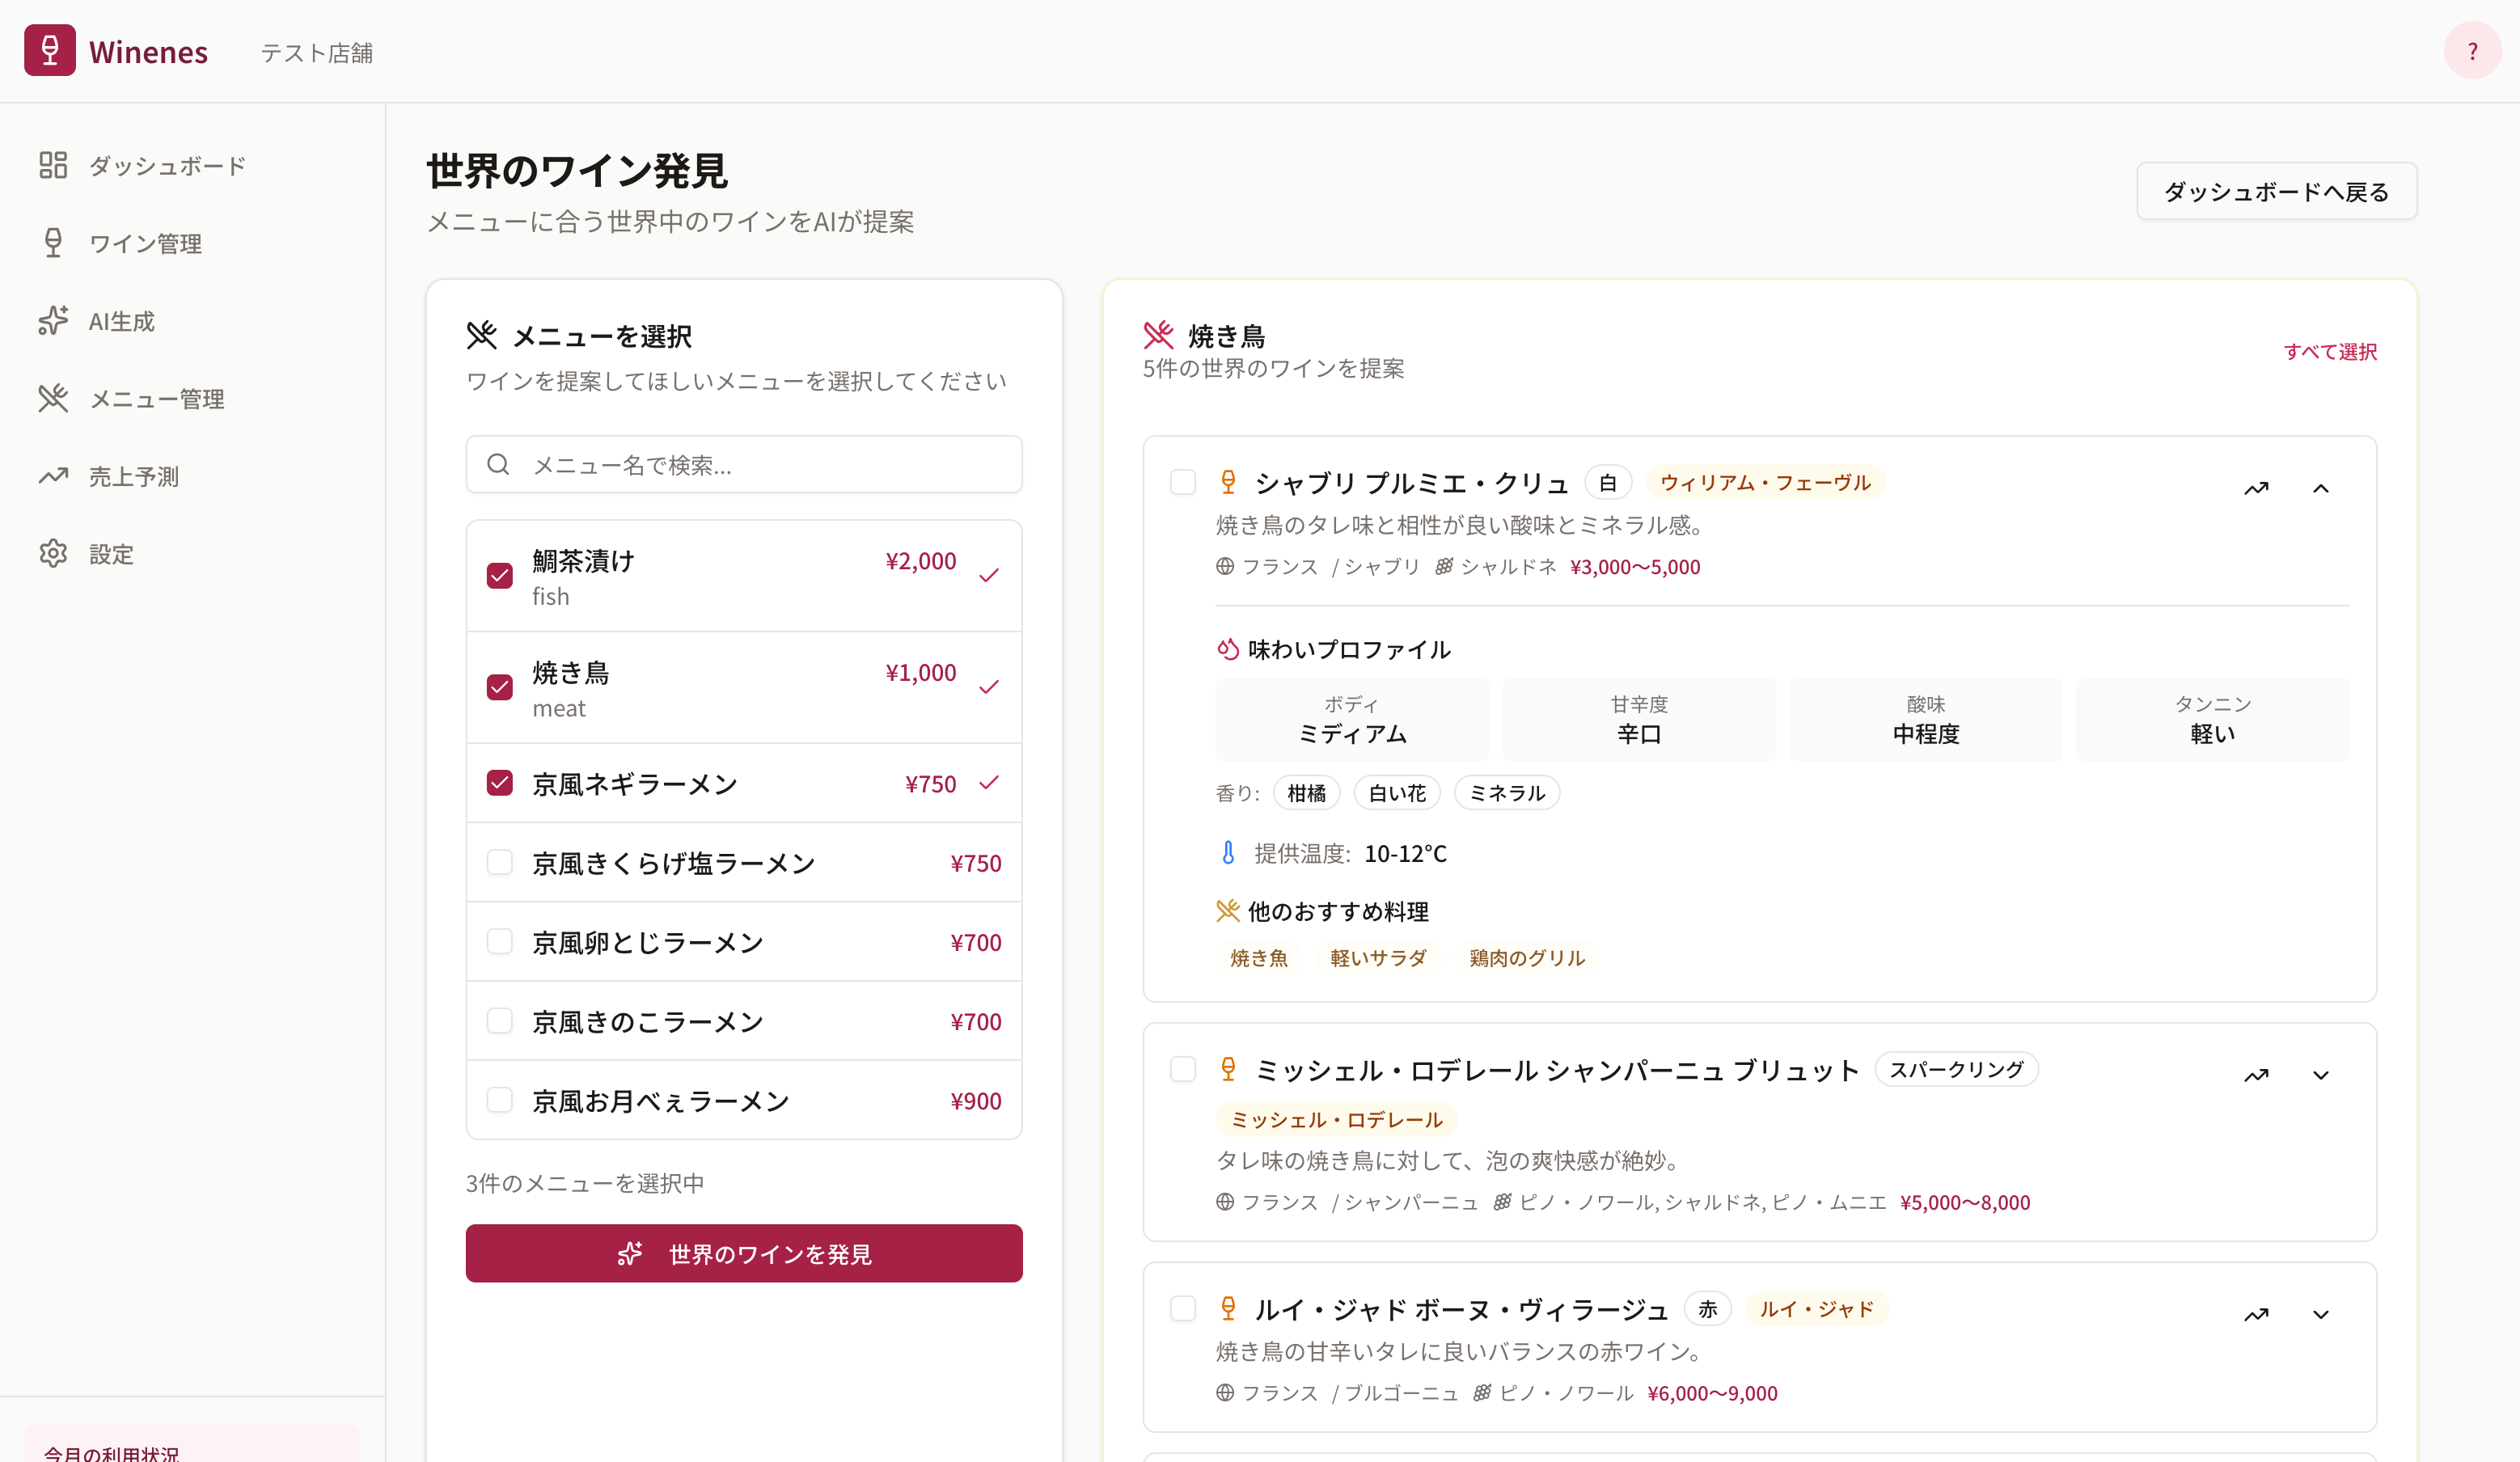Expand the ルイ・ジャド ボーヌ・ヴィラージュ details
The height and width of the screenshot is (1462, 2520).
click(x=2321, y=1314)
